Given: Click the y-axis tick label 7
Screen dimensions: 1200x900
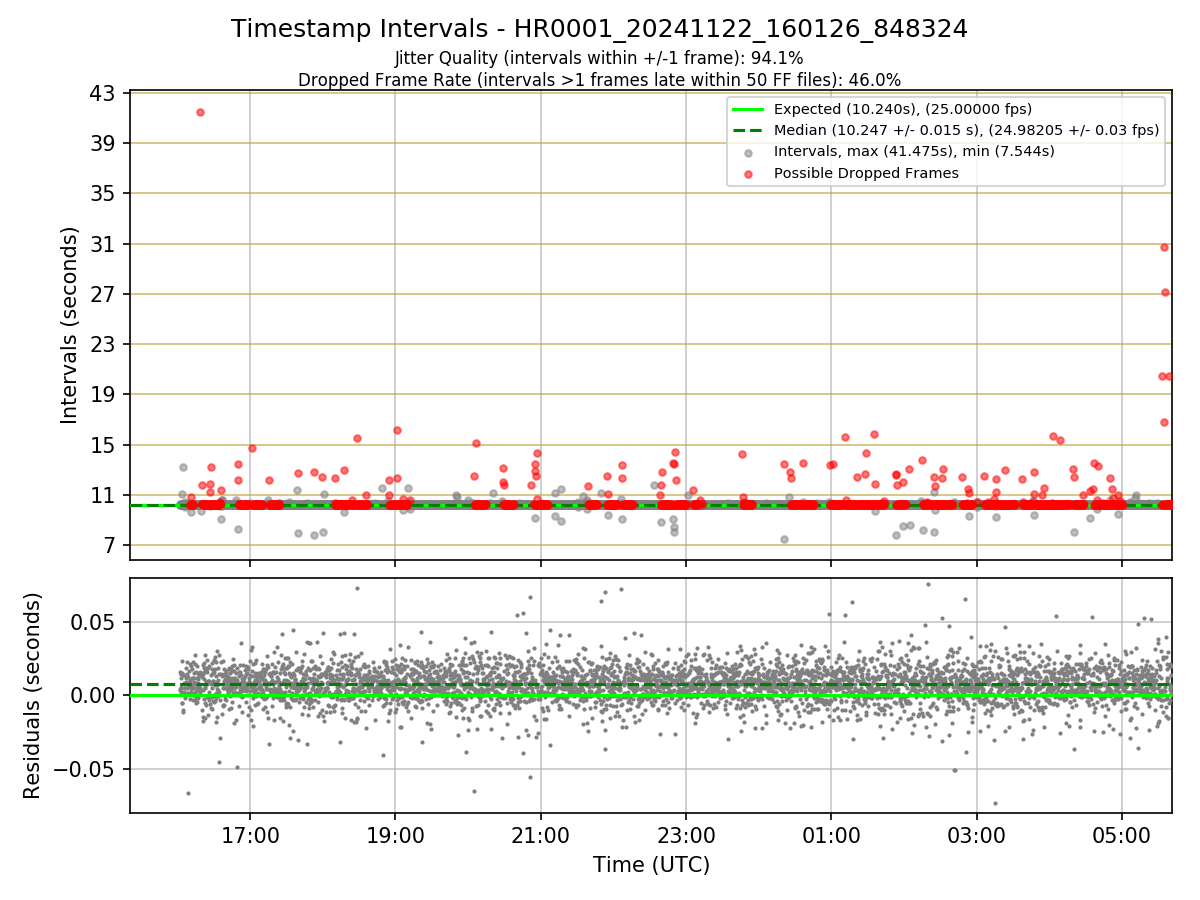Looking at the screenshot, I should [110, 545].
